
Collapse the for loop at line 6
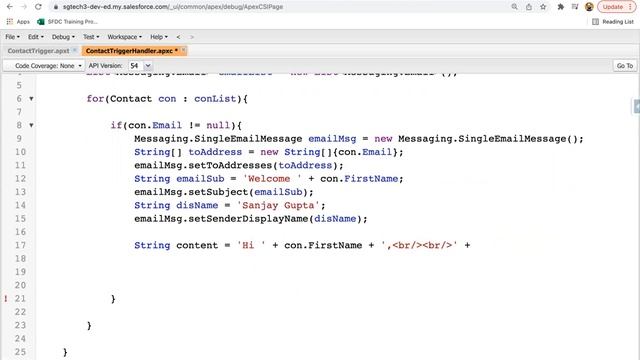click(31, 99)
